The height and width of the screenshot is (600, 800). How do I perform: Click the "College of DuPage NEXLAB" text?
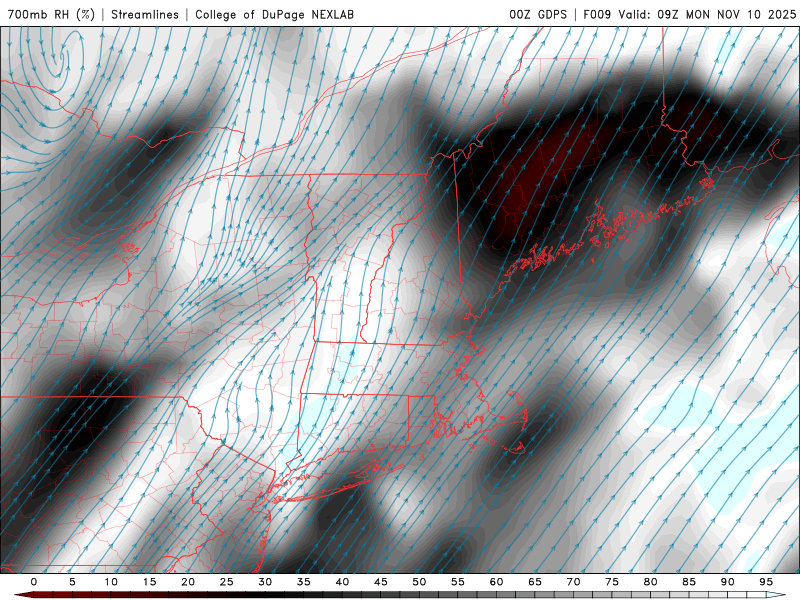[x=274, y=14]
